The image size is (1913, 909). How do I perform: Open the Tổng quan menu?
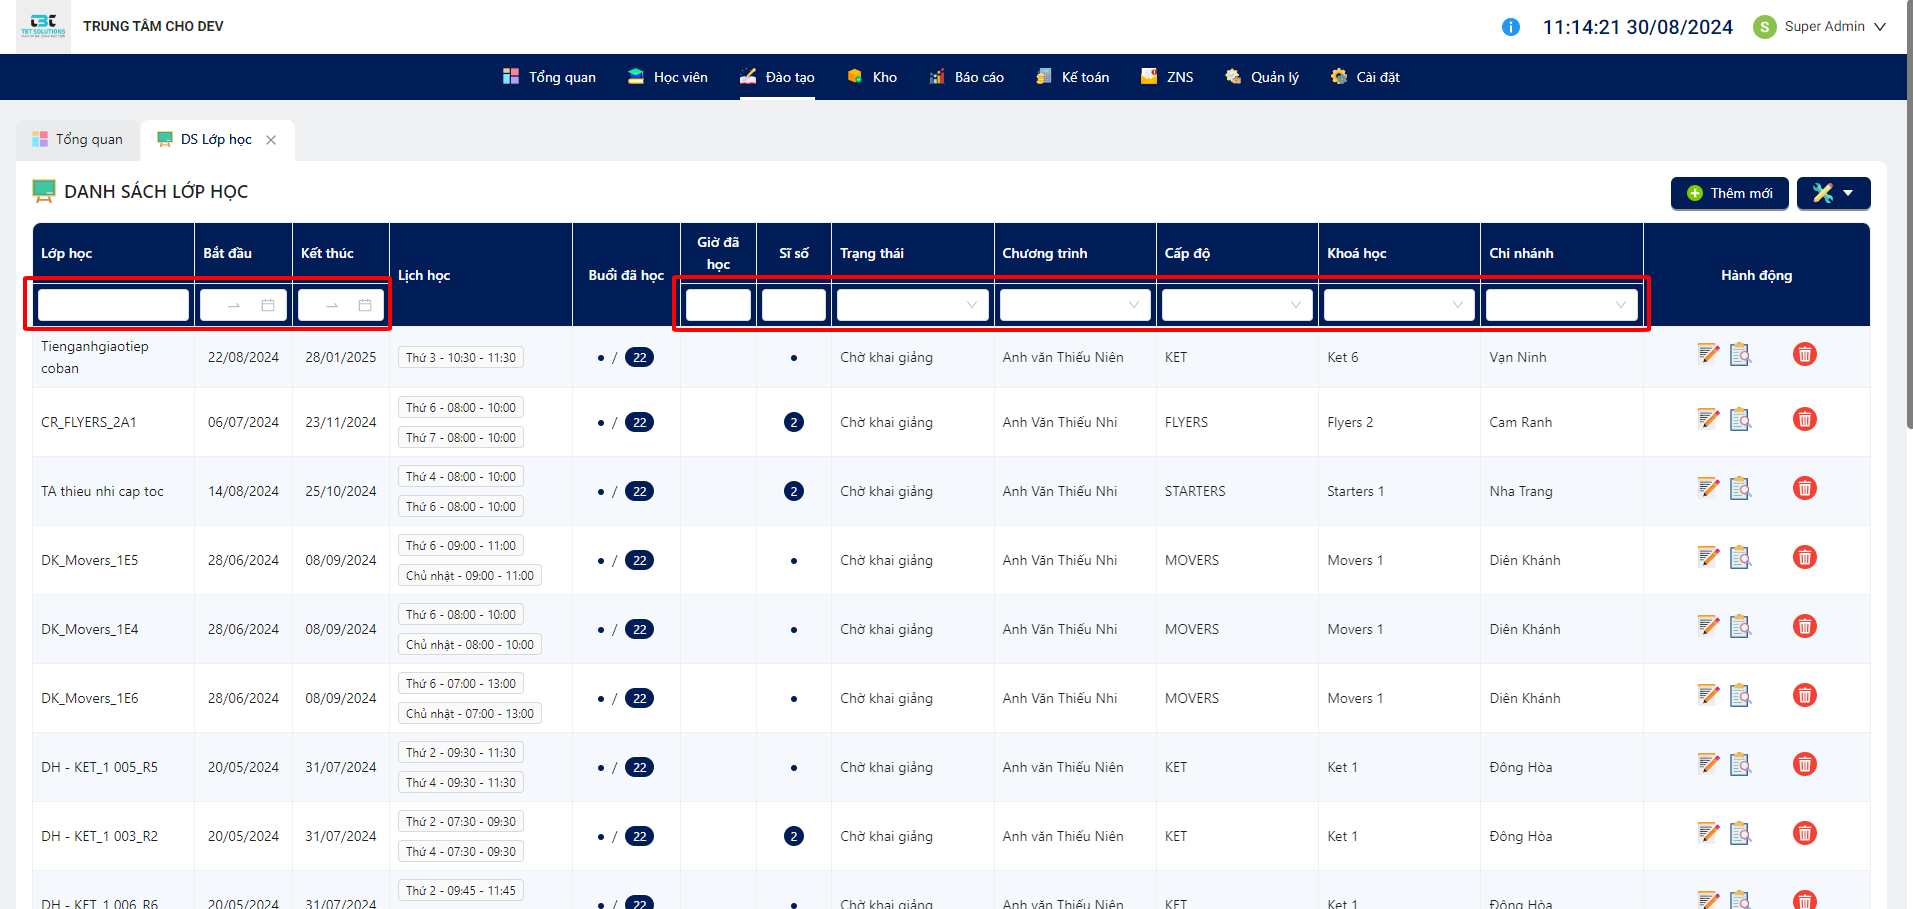click(549, 77)
